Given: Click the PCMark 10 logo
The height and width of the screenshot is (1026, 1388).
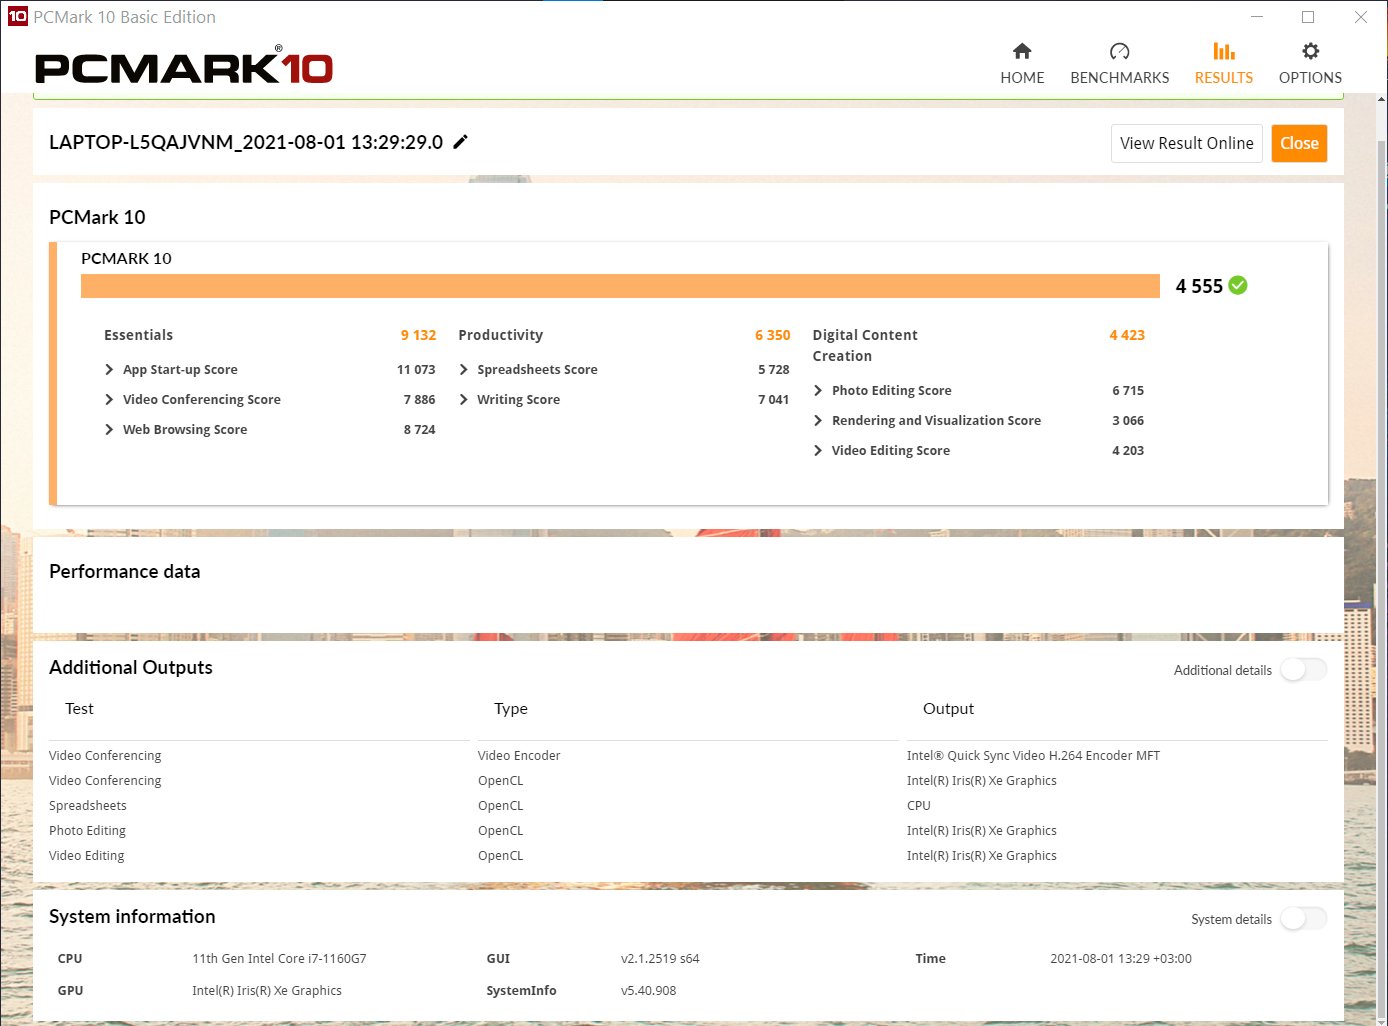Looking at the screenshot, I should click(x=184, y=67).
